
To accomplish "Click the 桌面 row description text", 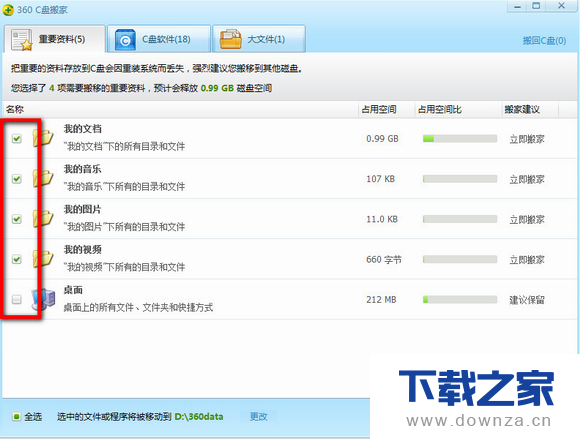I will click(x=138, y=307).
